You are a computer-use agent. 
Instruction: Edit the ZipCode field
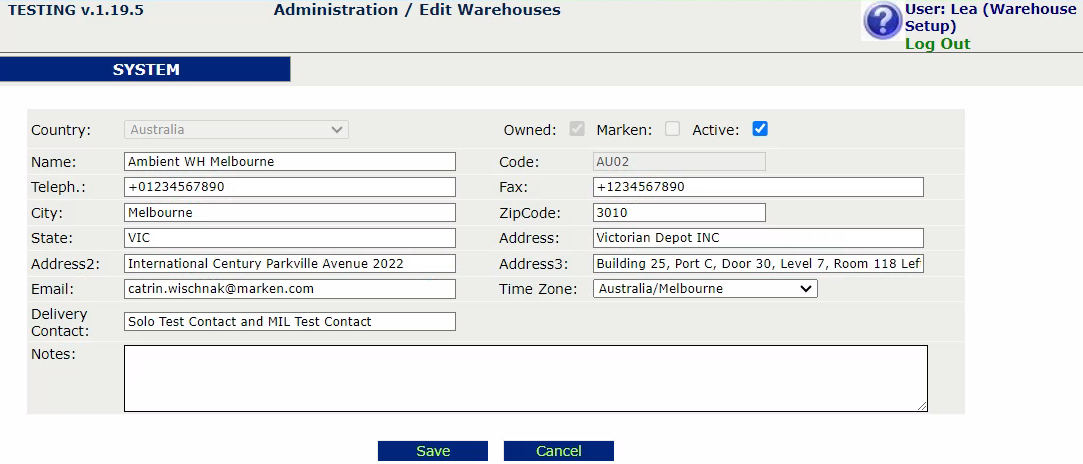tap(680, 213)
